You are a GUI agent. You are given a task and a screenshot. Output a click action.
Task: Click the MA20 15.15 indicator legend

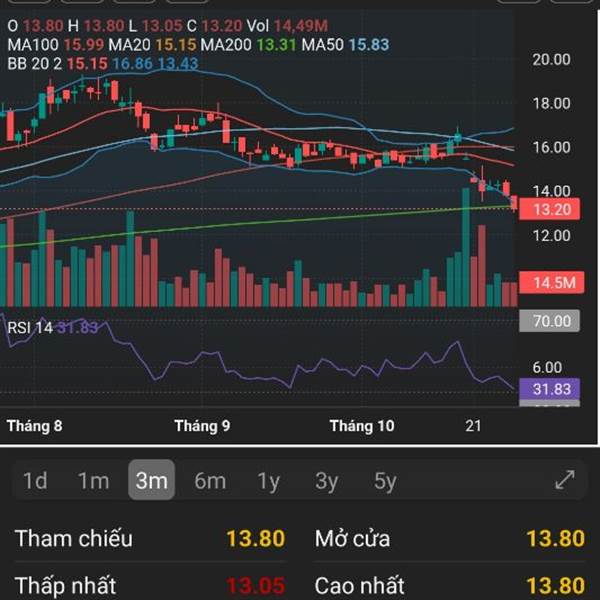click(x=152, y=45)
